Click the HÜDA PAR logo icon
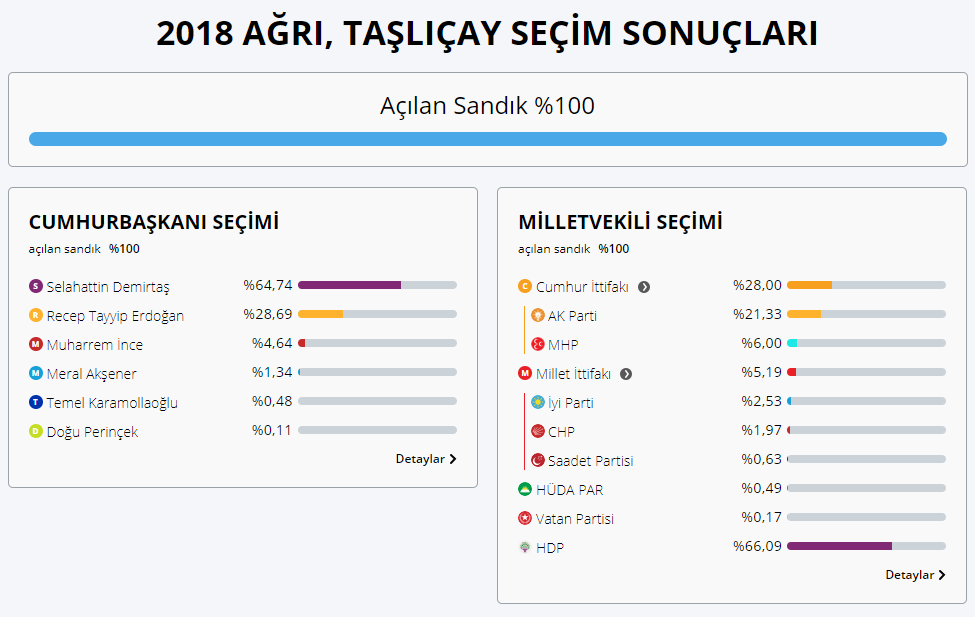 [x=525, y=490]
